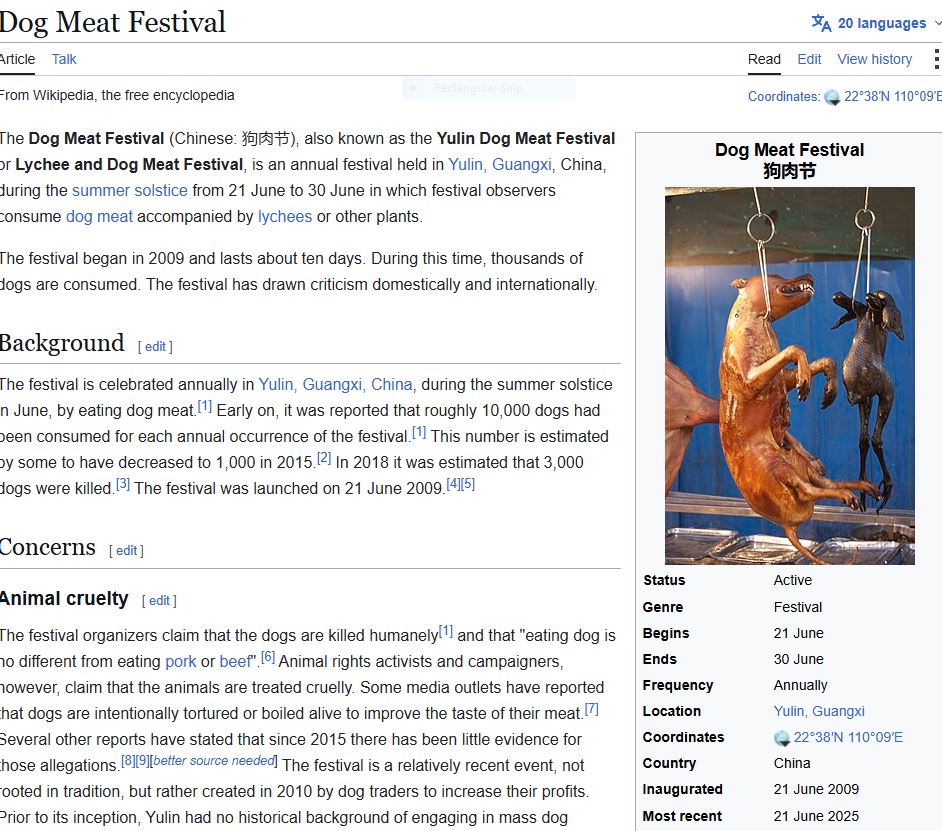Click citation [6] after beef quote

268,657
